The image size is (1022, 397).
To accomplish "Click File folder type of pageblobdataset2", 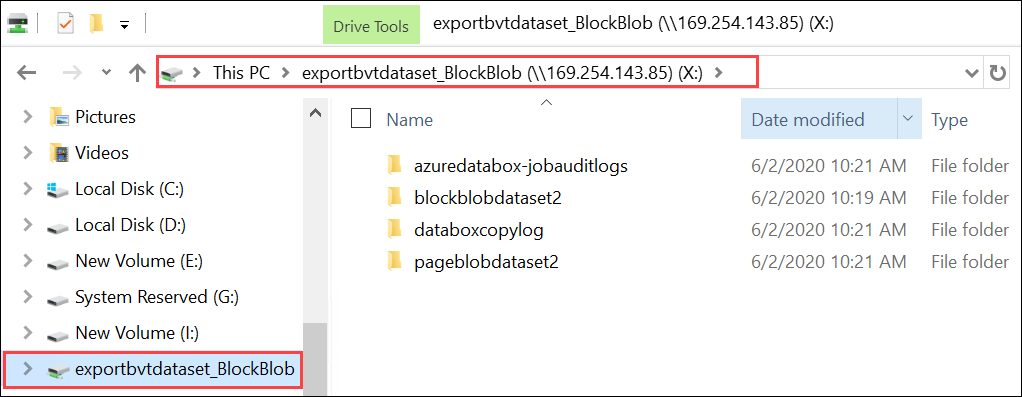I will tap(970, 262).
